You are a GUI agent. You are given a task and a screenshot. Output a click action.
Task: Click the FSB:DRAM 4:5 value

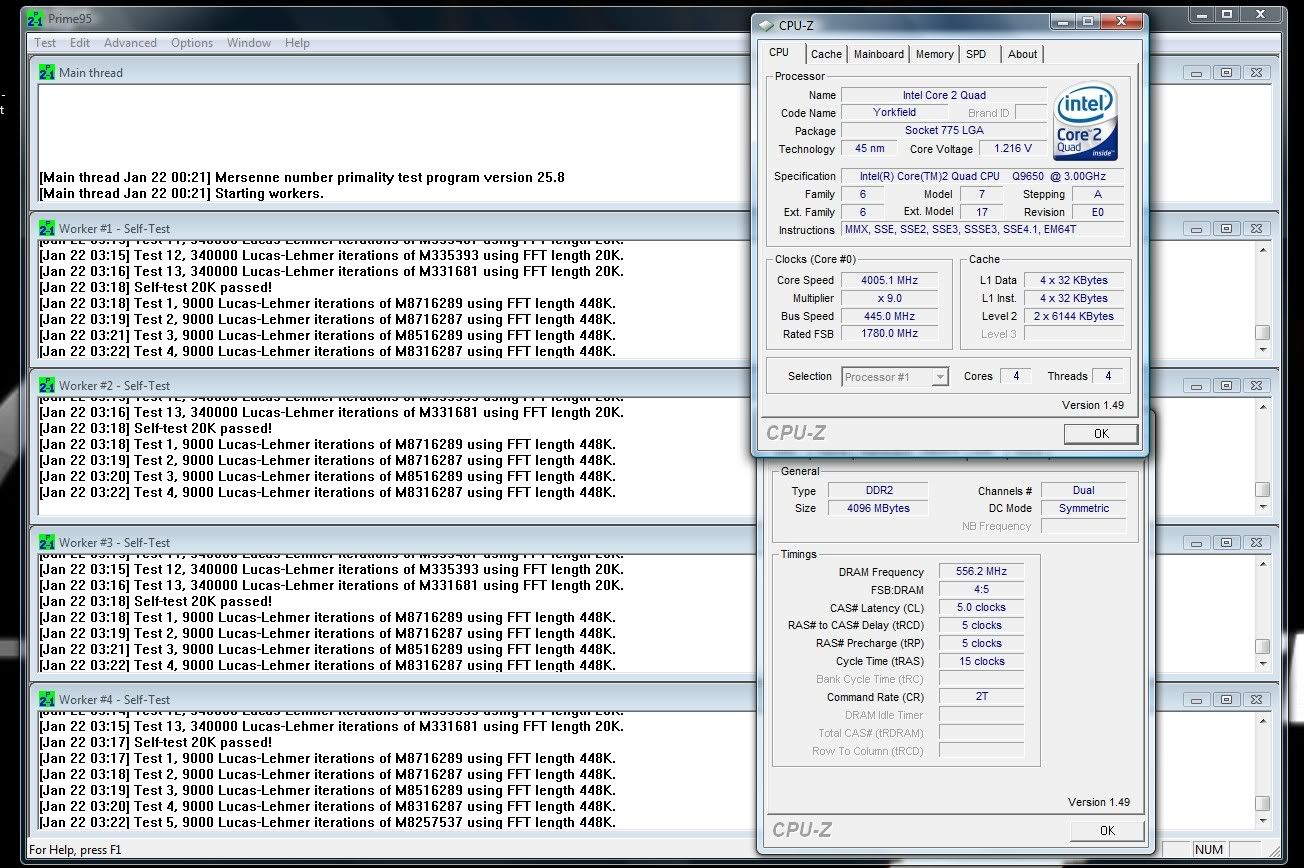[x=981, y=590]
